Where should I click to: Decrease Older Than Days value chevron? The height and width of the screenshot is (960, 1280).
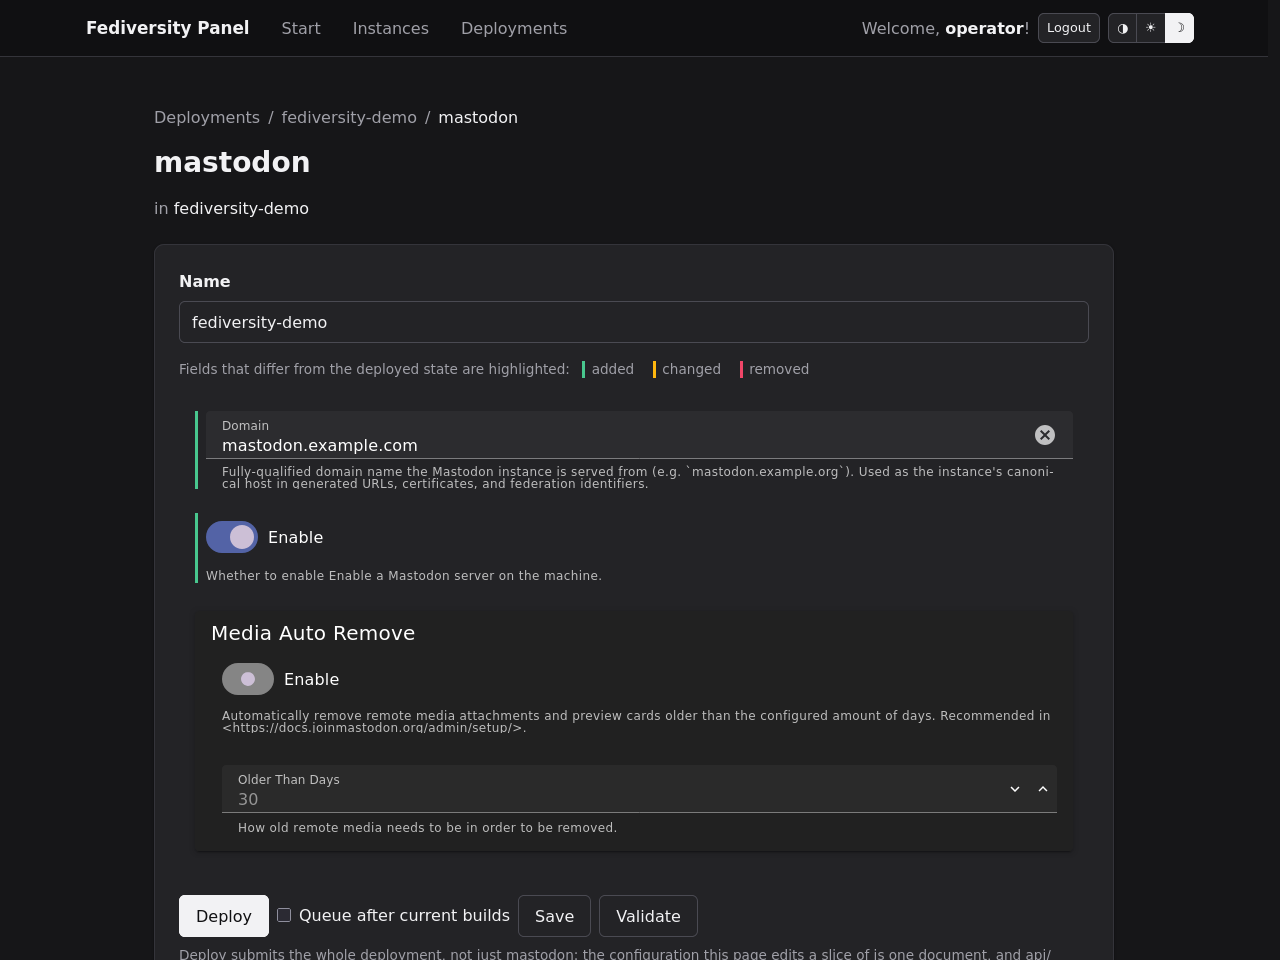coord(1015,789)
